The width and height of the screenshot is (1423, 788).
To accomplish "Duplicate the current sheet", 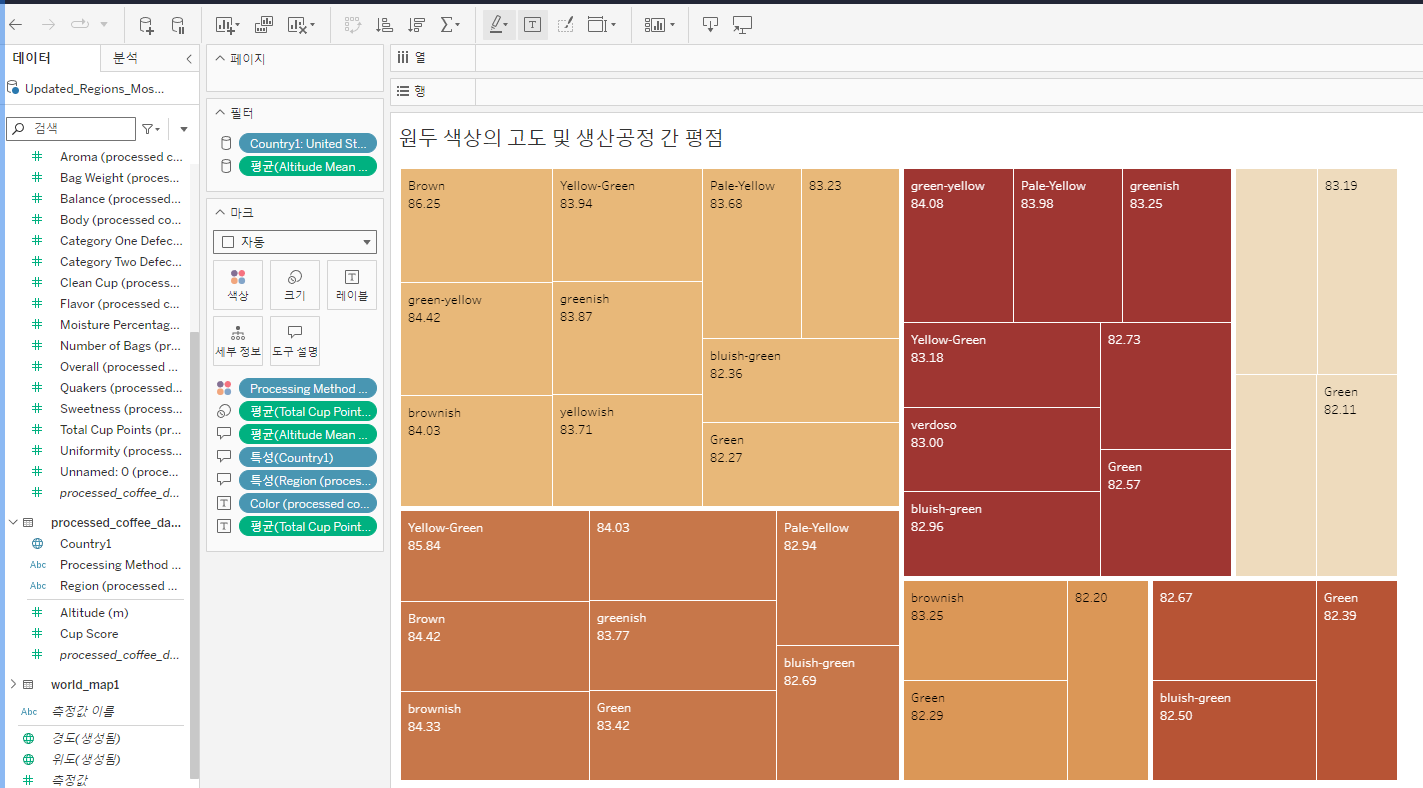I will (x=264, y=25).
